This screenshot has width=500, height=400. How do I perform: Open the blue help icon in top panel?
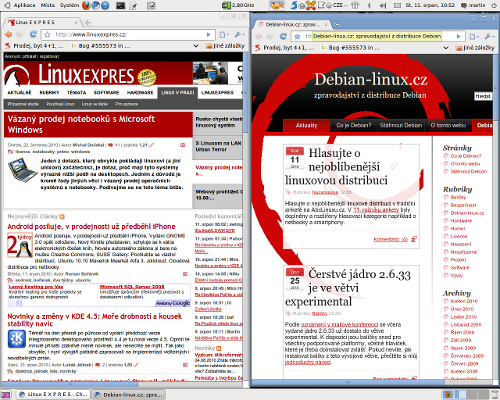(105, 5)
